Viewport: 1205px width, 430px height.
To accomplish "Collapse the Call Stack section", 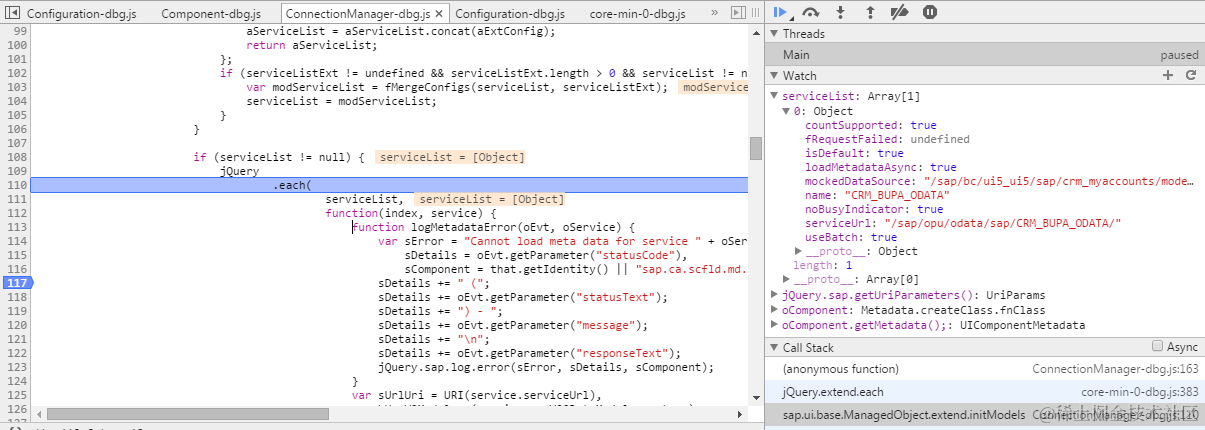I will (774, 348).
